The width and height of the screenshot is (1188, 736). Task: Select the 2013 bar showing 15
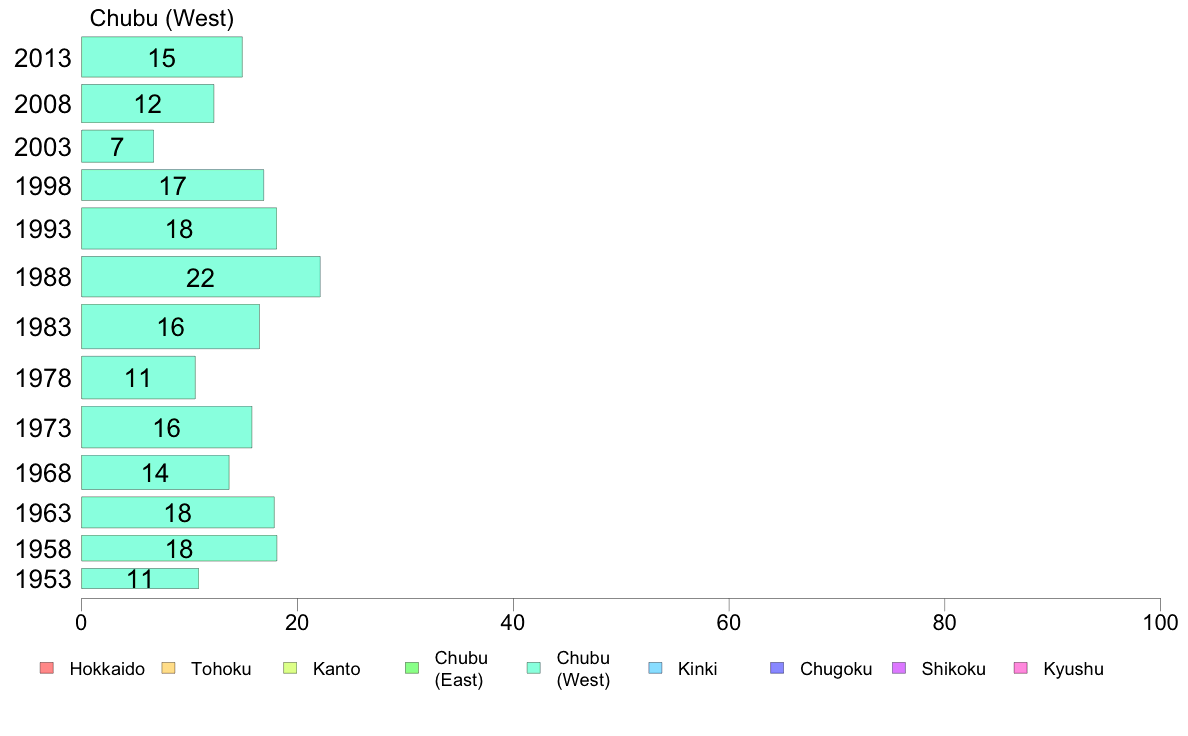(162, 57)
